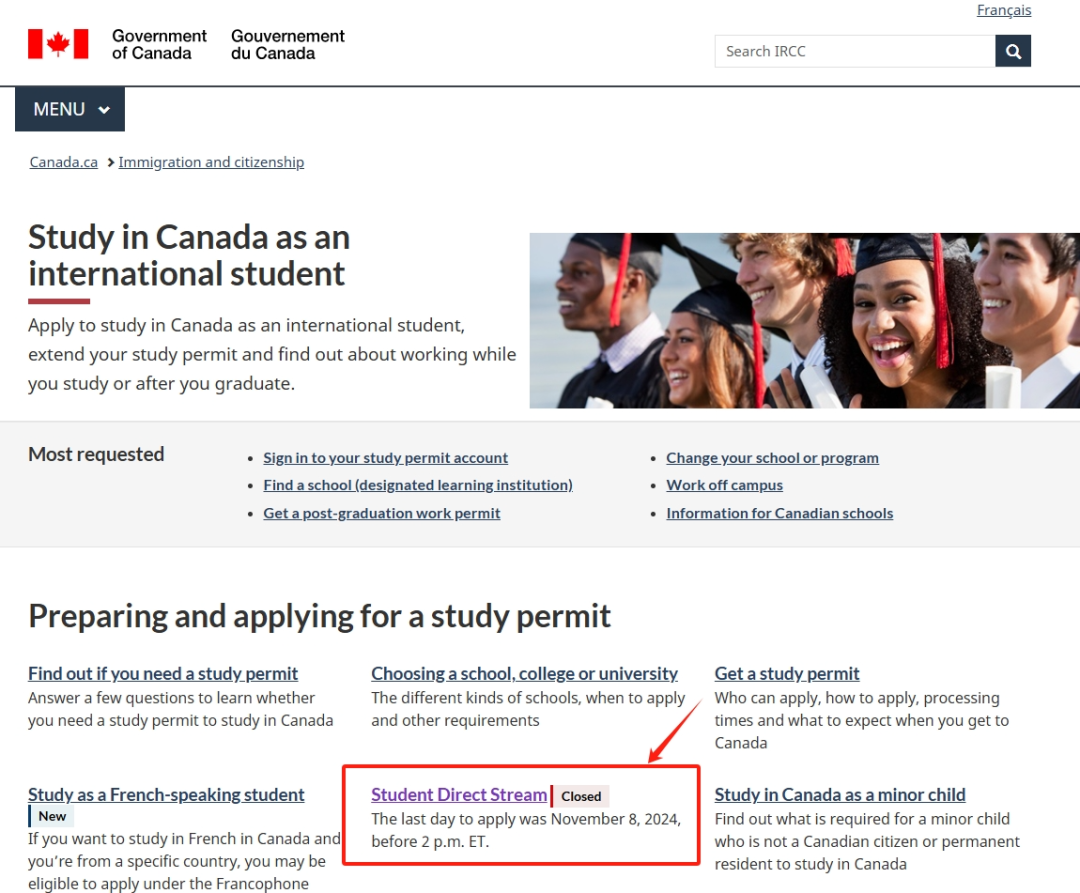1080x893 pixels.
Task: Open Find a school (designated learning institution)
Action: [417, 485]
